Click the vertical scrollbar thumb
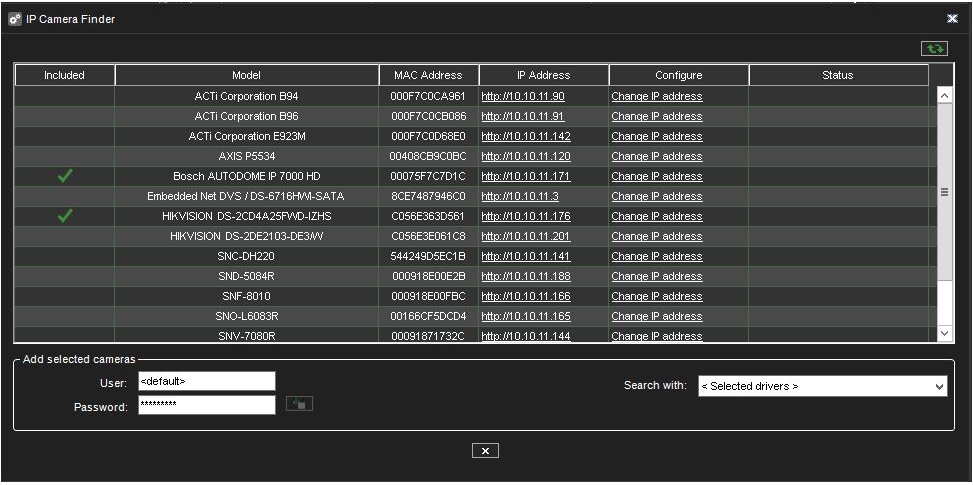 click(x=944, y=192)
